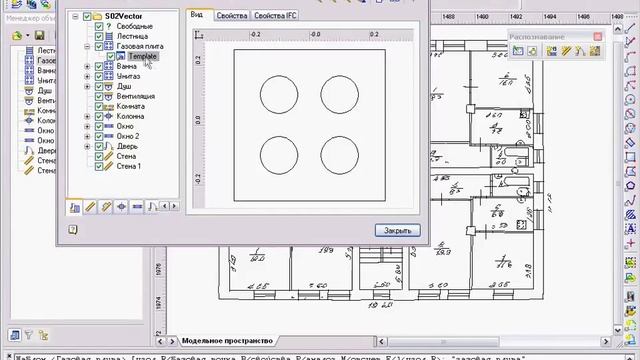640x360 pixels.
Task: Toggle the Ванна checkbox
Action: tap(99, 66)
